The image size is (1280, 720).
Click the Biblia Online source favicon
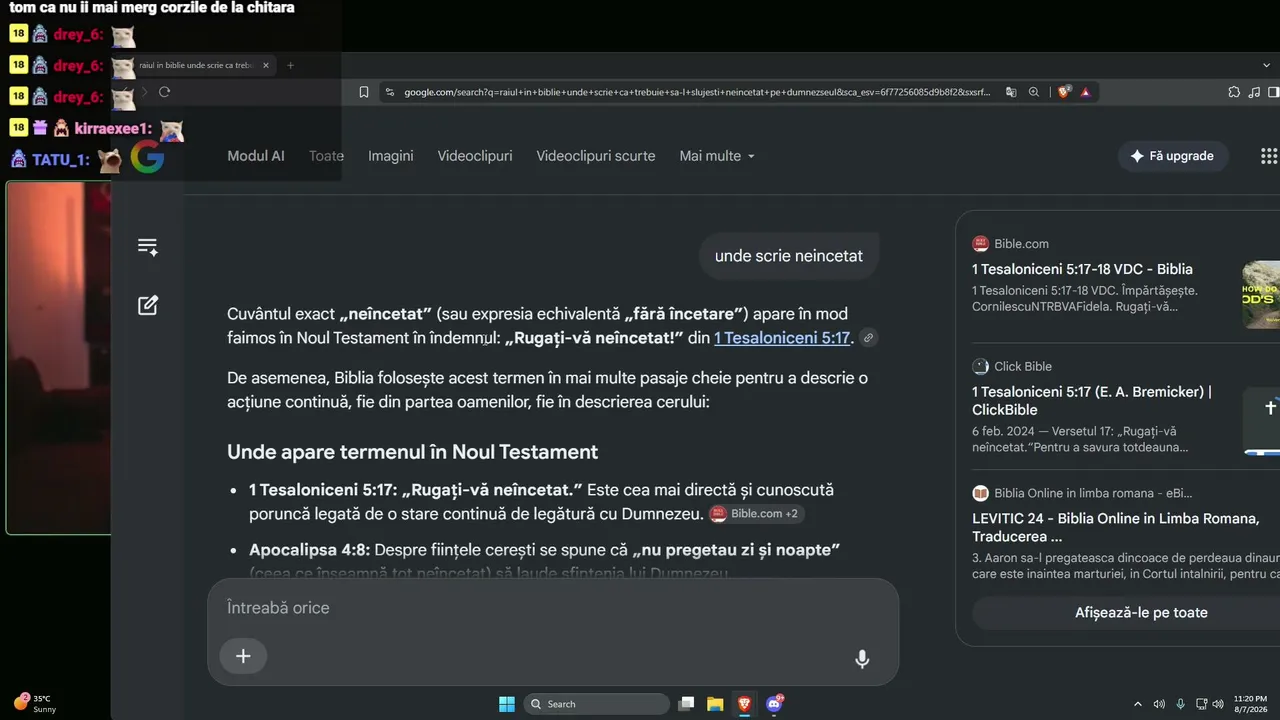coord(980,493)
